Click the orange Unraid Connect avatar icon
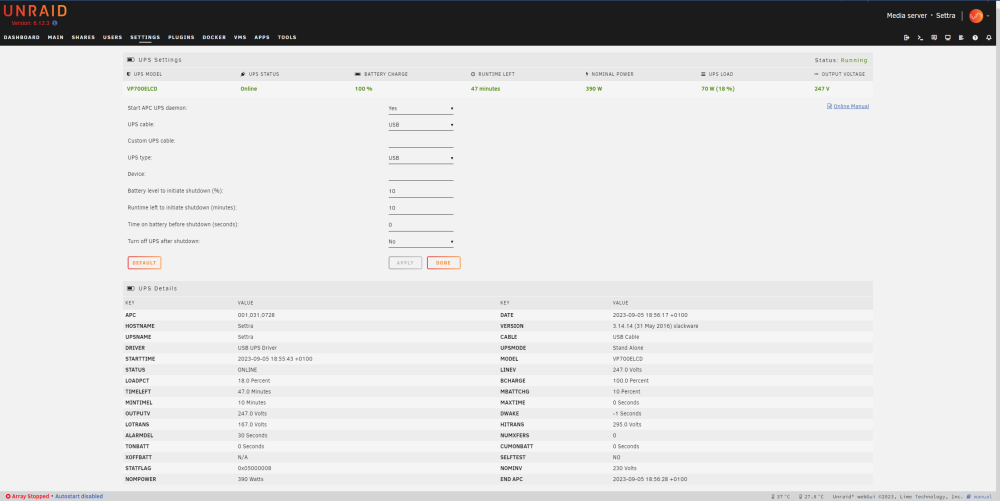The width and height of the screenshot is (1000, 501). tap(976, 16)
